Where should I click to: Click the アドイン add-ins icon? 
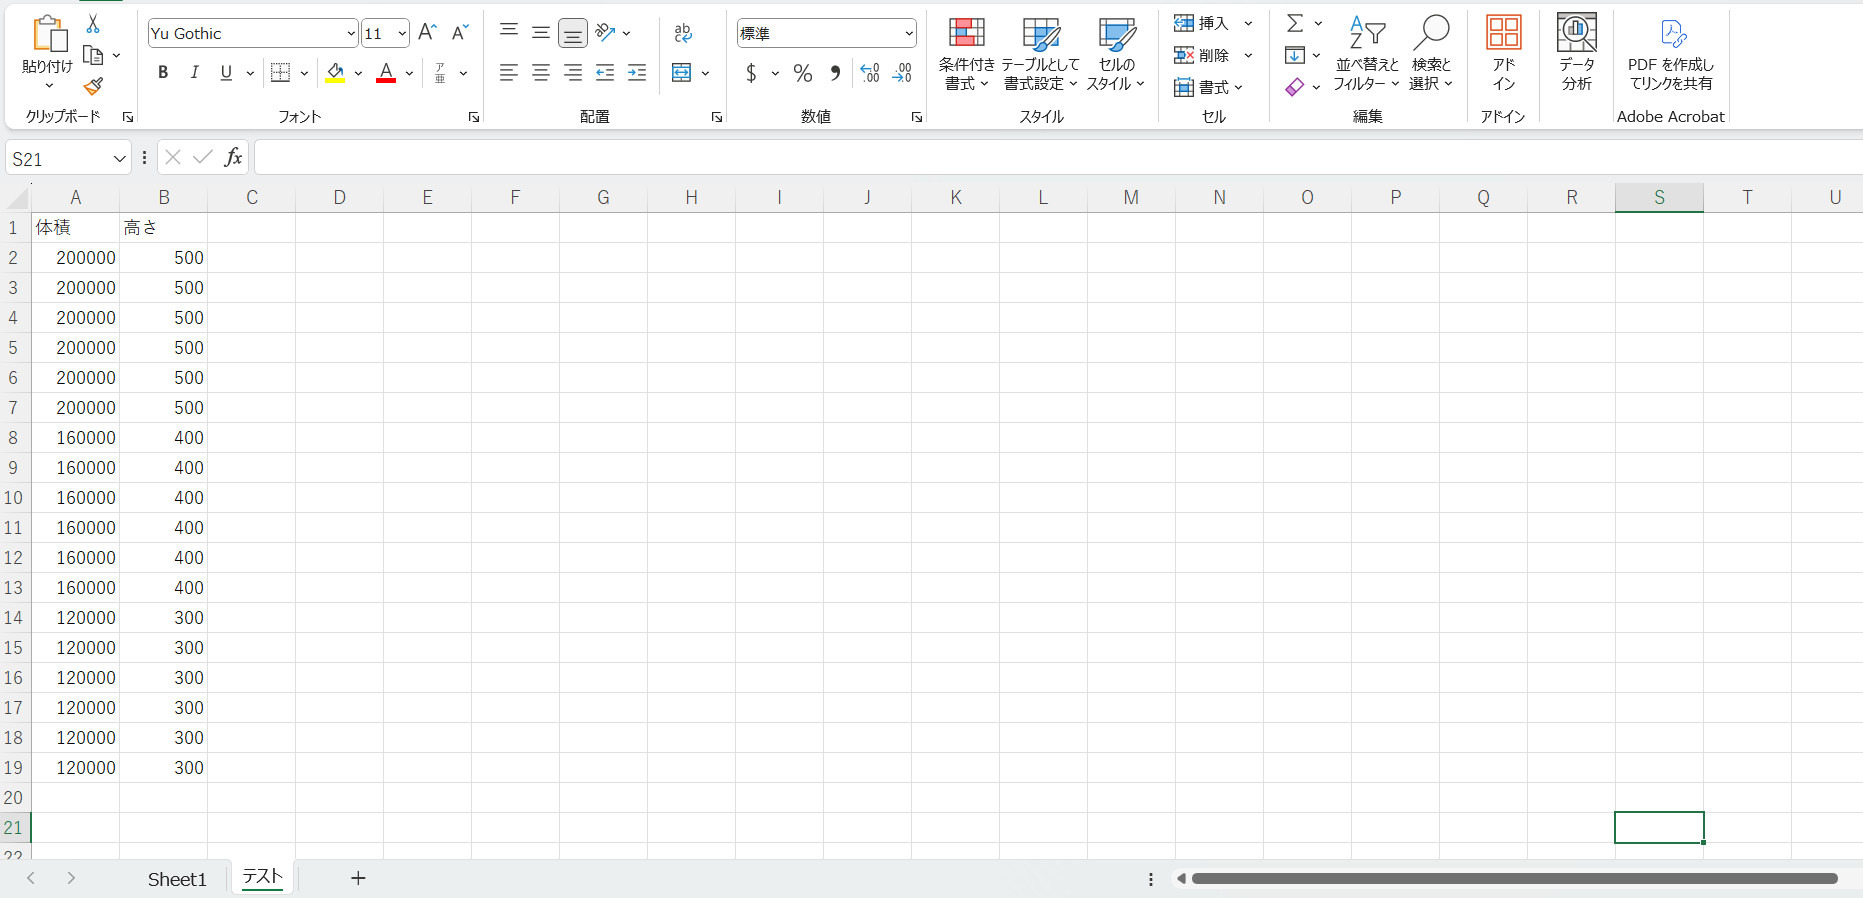[x=1503, y=53]
